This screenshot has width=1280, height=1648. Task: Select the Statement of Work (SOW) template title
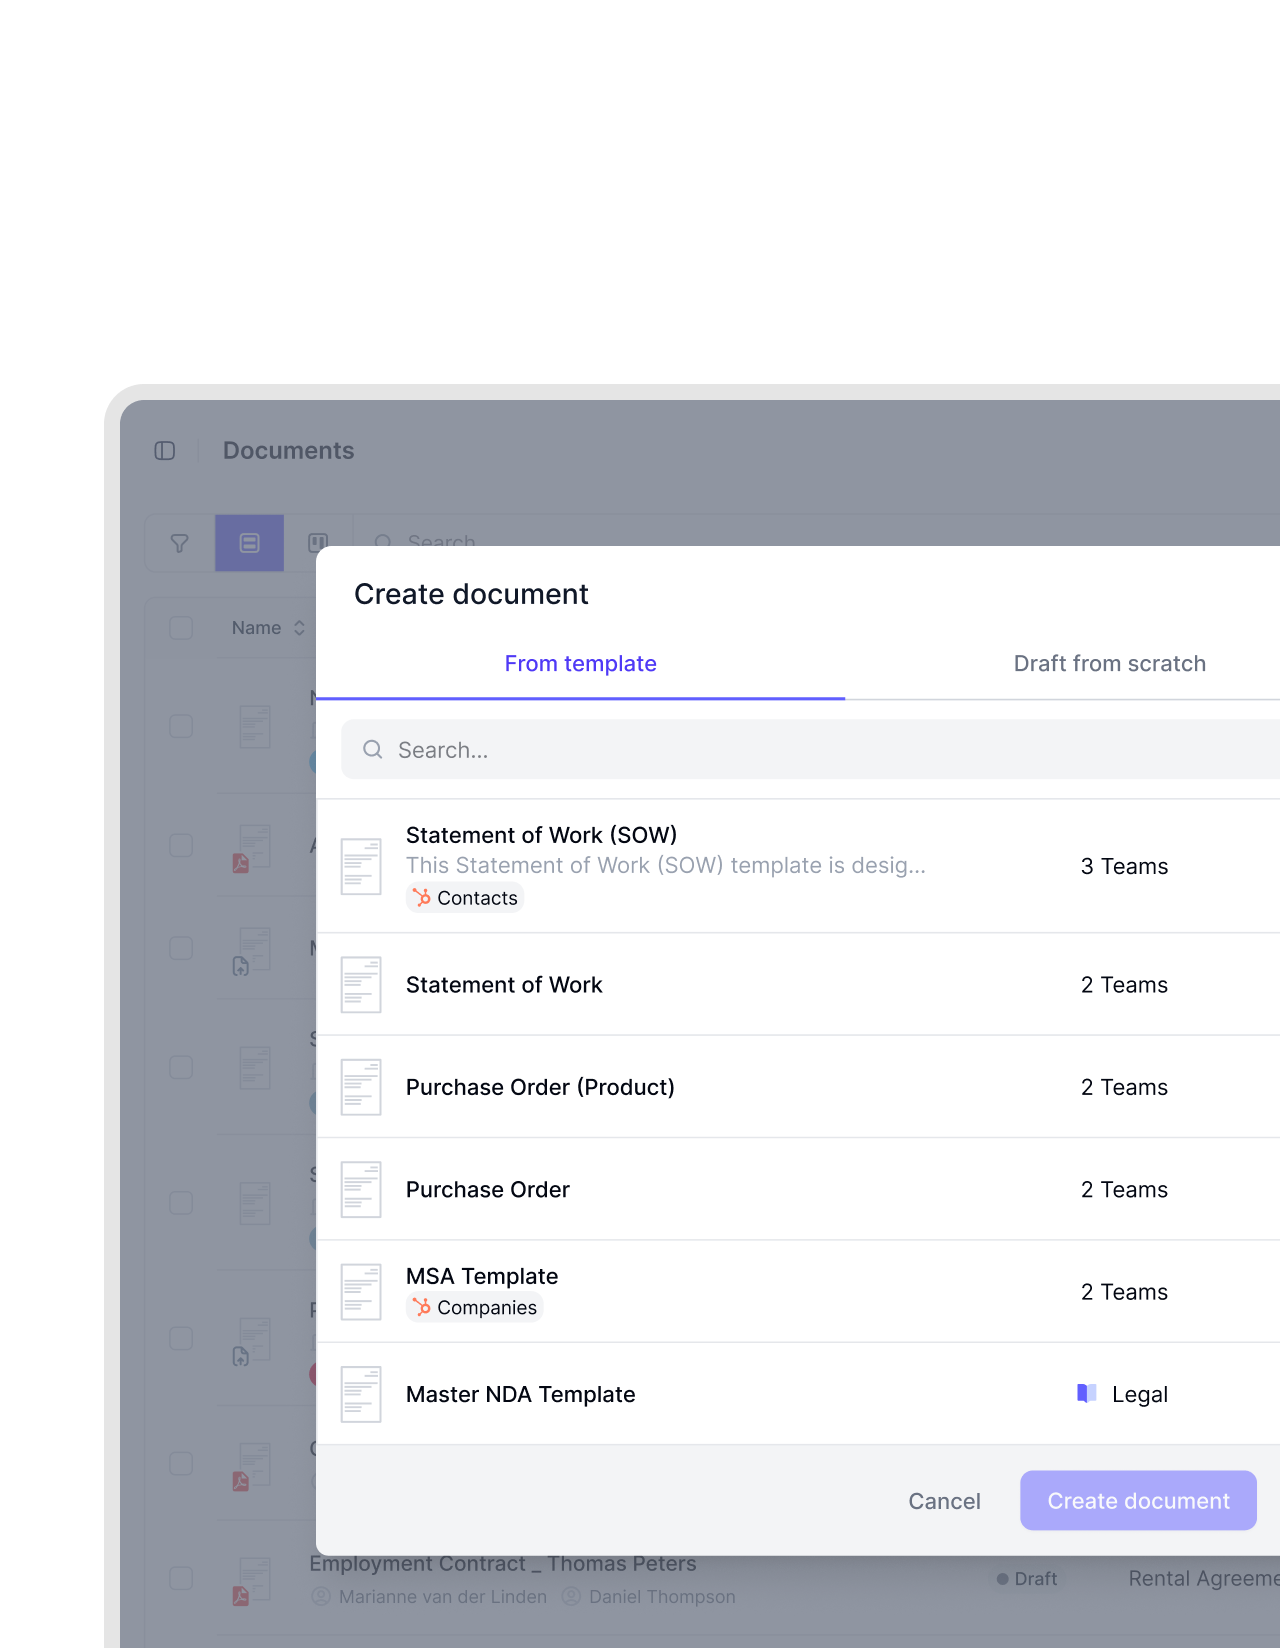[x=542, y=835]
